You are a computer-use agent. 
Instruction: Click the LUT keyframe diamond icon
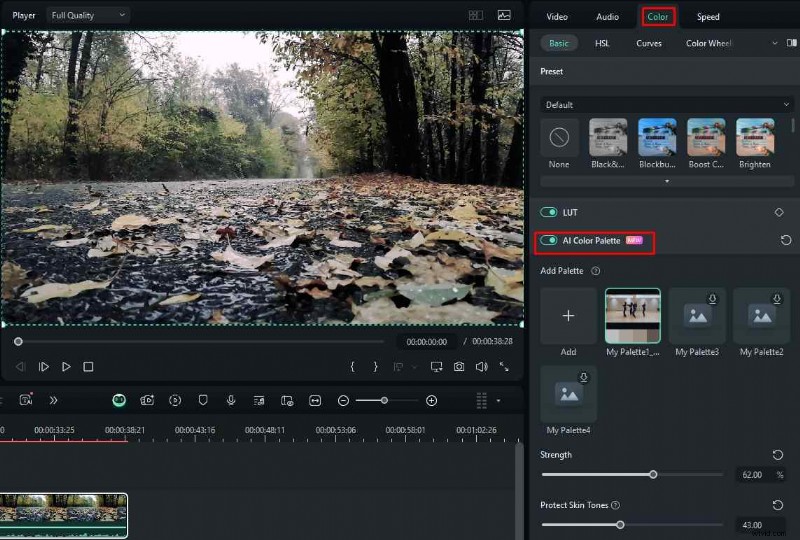coord(778,212)
